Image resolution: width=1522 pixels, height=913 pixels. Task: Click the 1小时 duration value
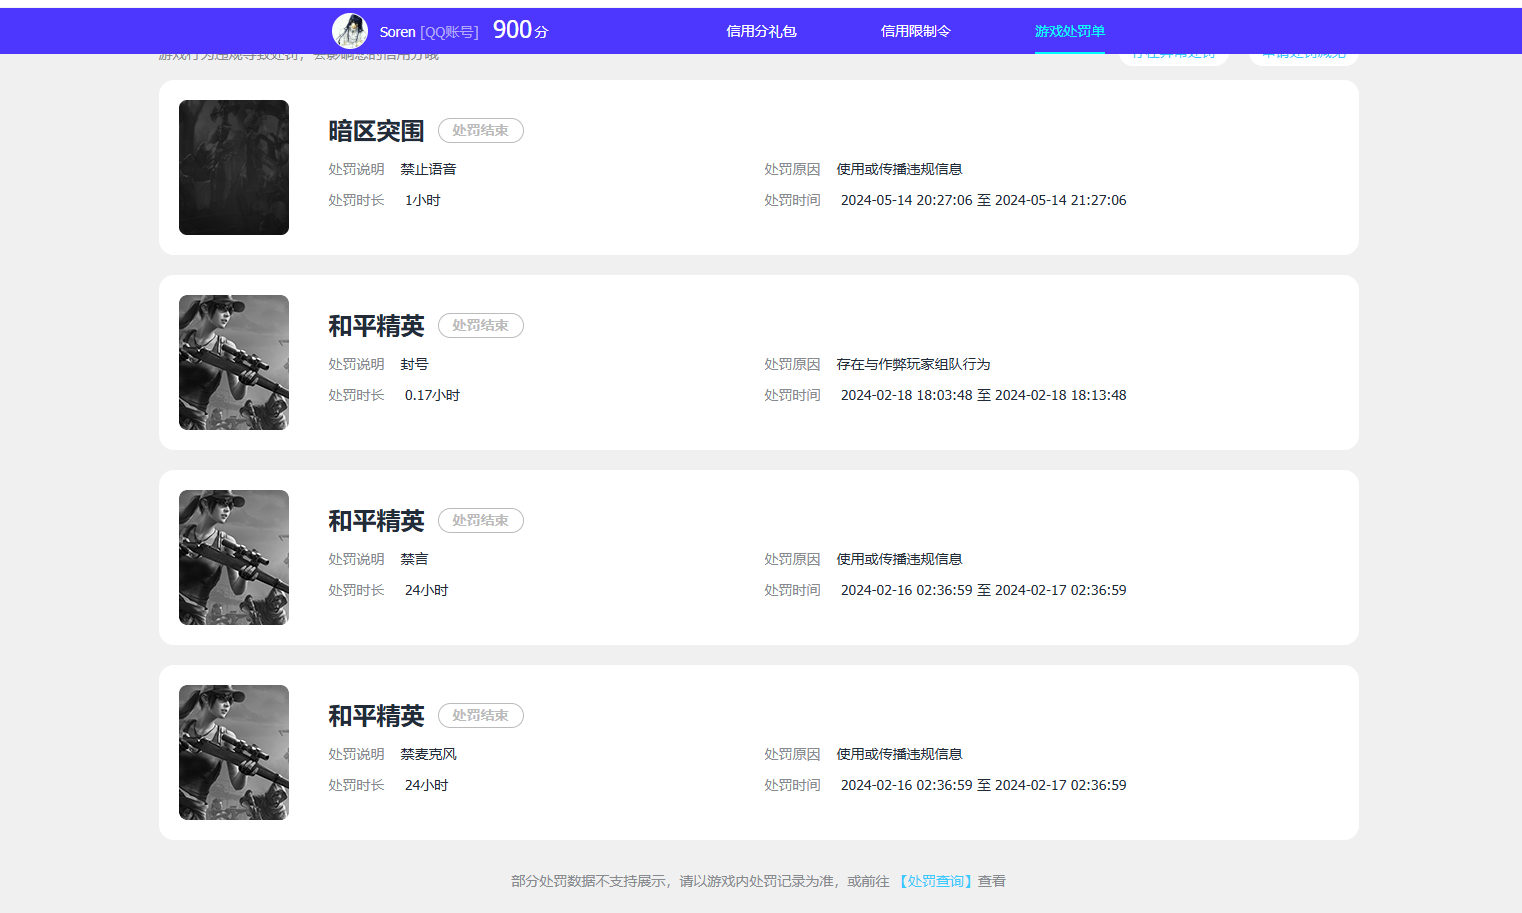[x=422, y=200]
